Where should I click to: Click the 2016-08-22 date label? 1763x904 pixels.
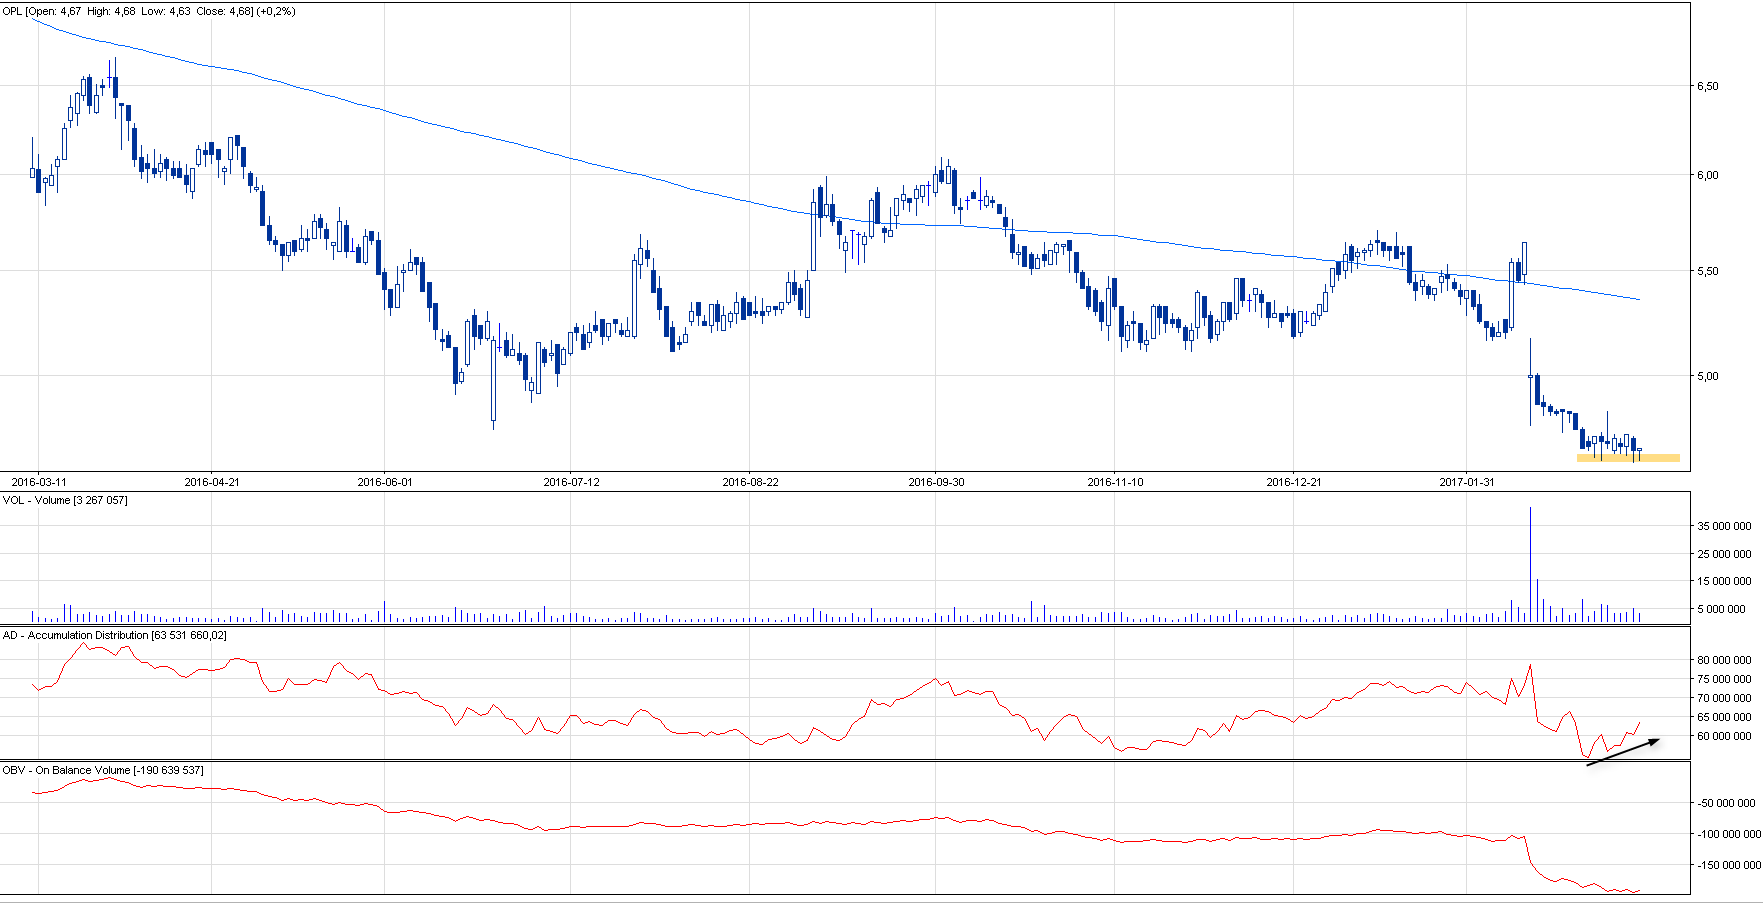750,482
